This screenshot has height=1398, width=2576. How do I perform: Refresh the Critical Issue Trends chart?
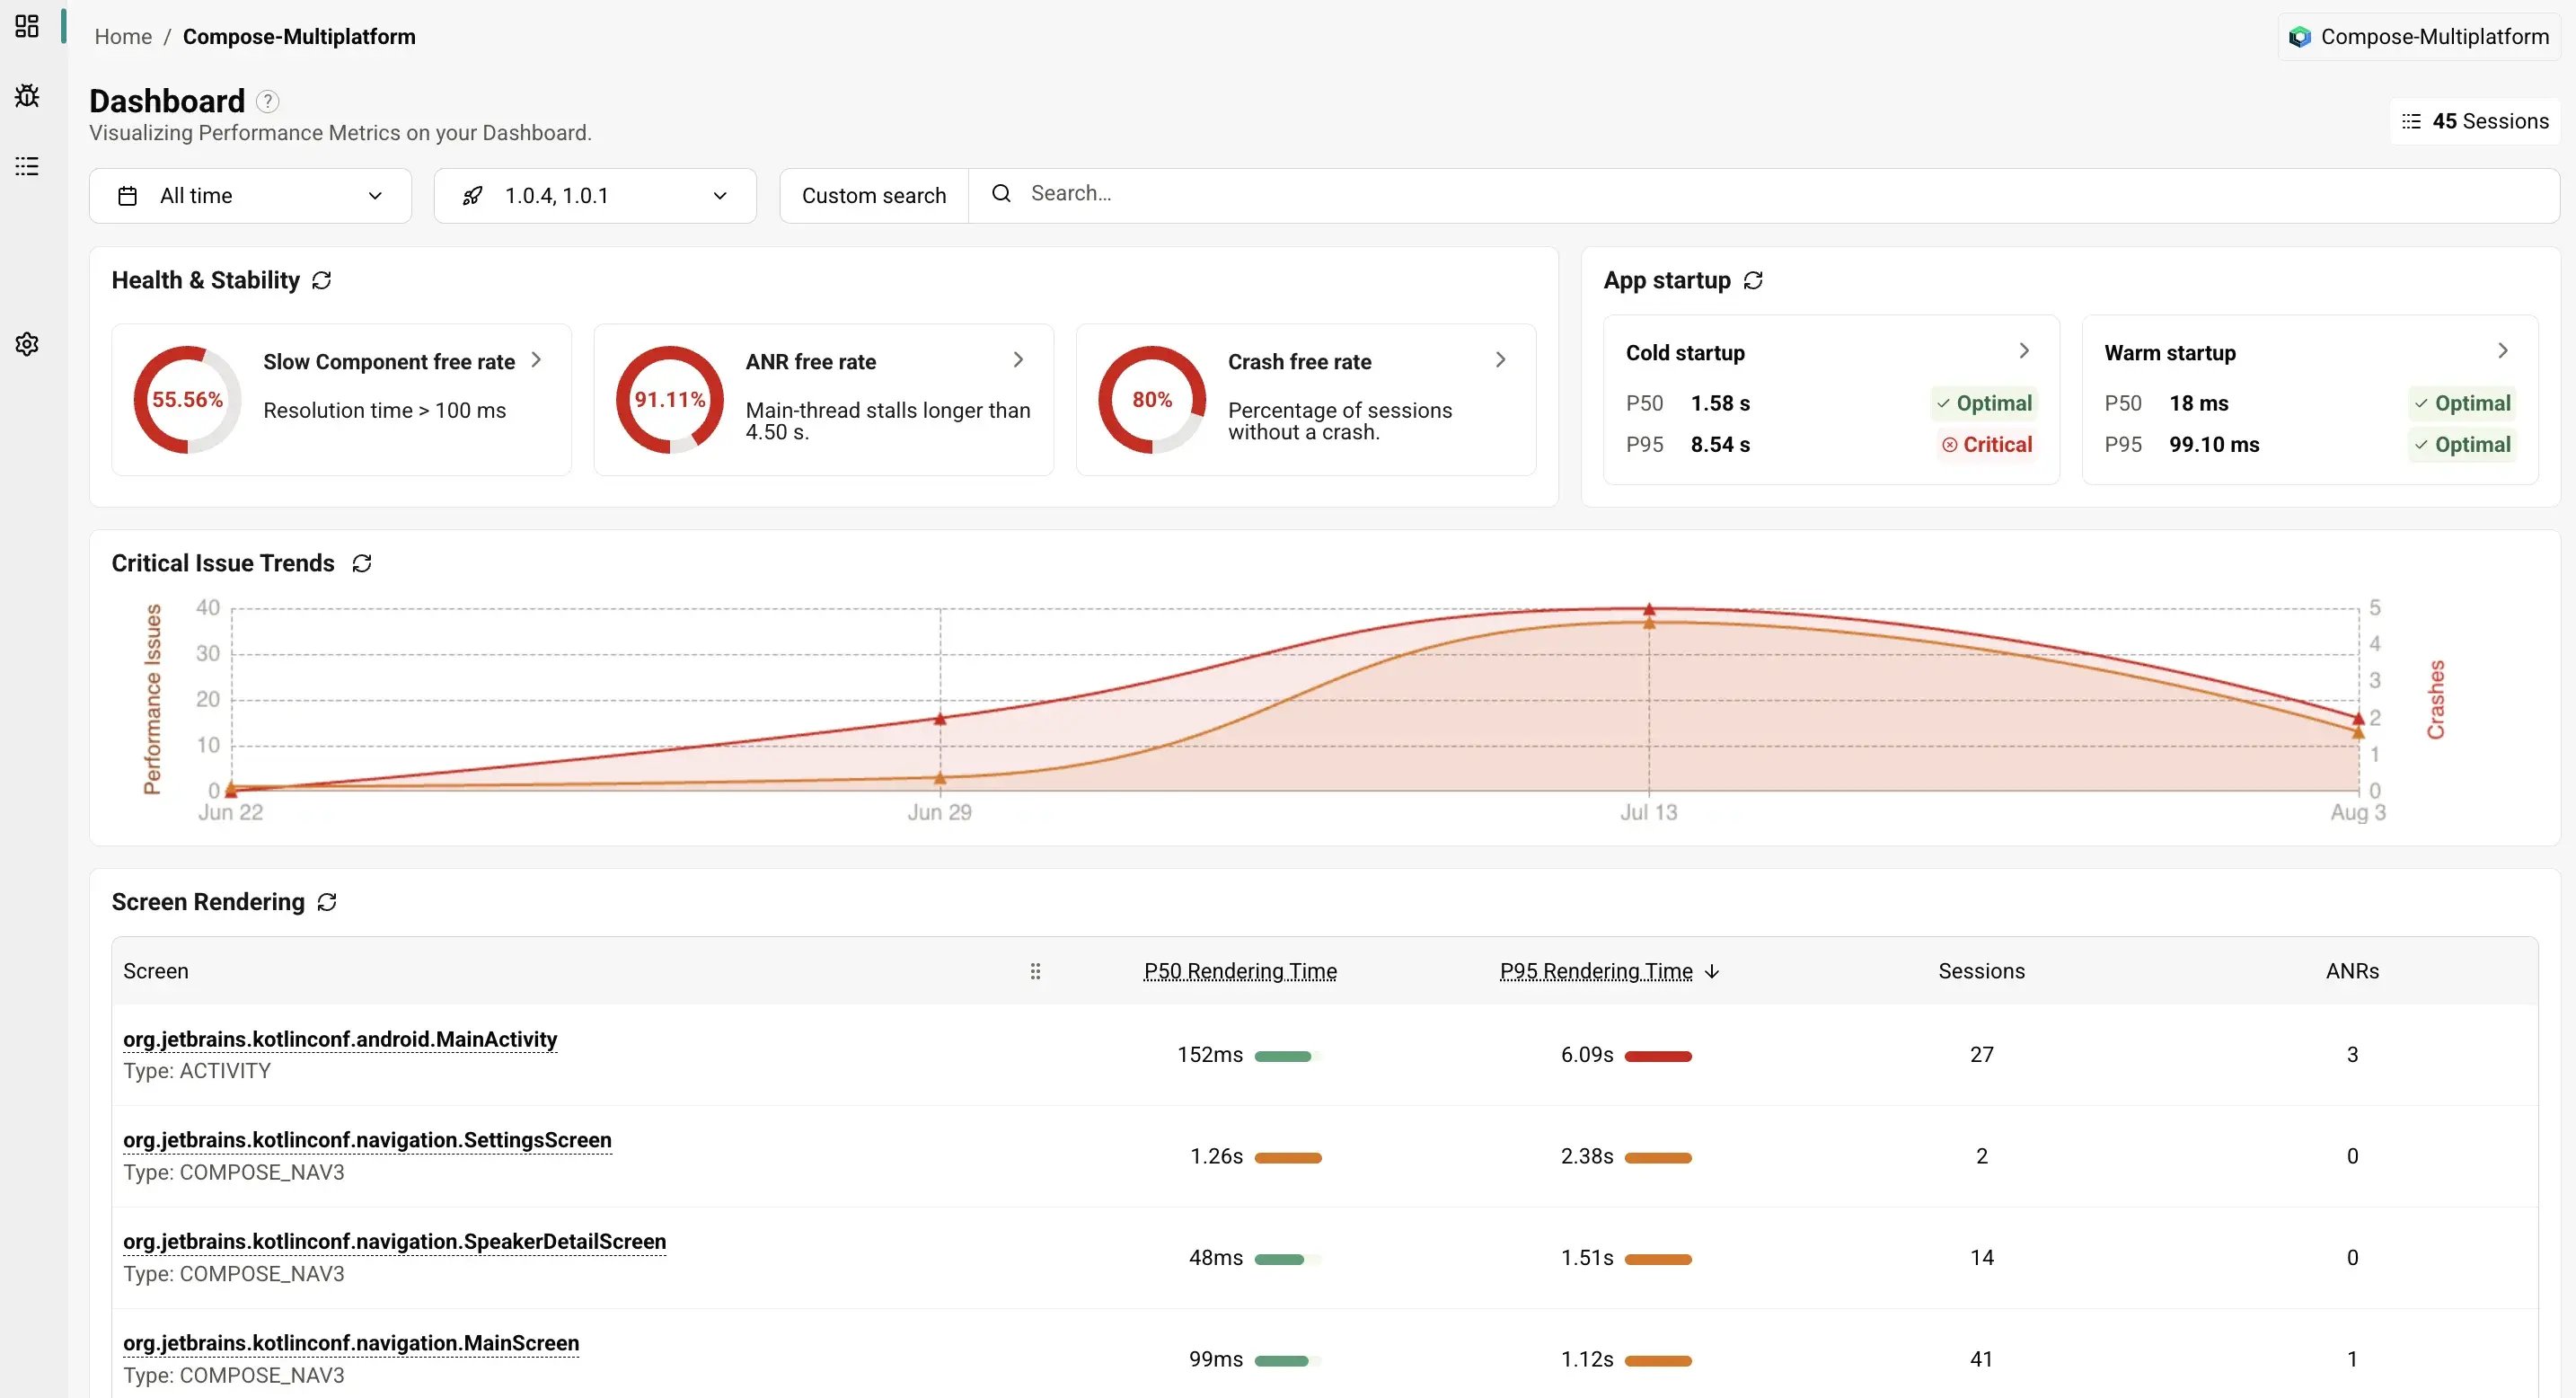362,563
